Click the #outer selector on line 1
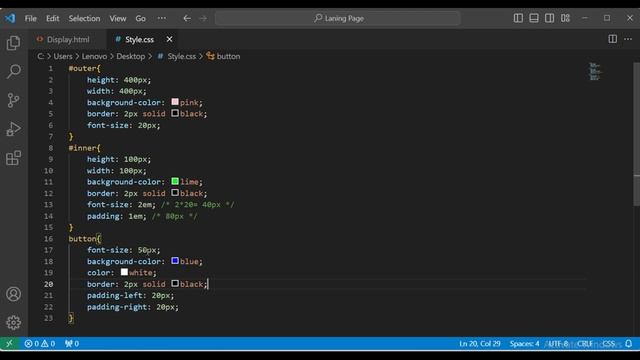 click(x=82, y=69)
